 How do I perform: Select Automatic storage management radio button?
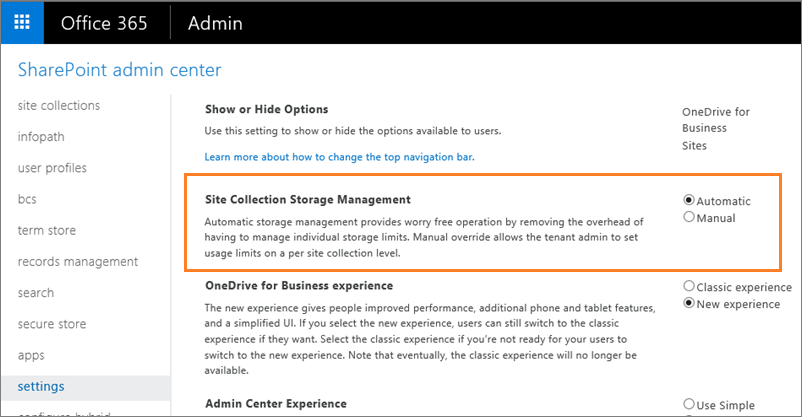tap(689, 200)
